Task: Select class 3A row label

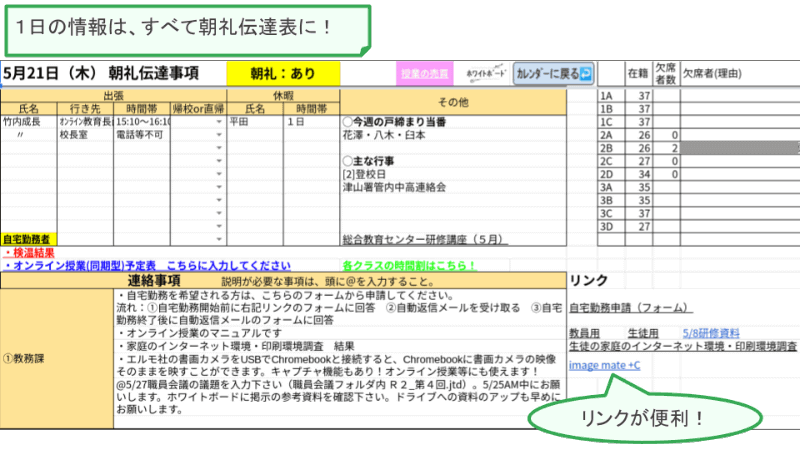Action: tap(611, 187)
